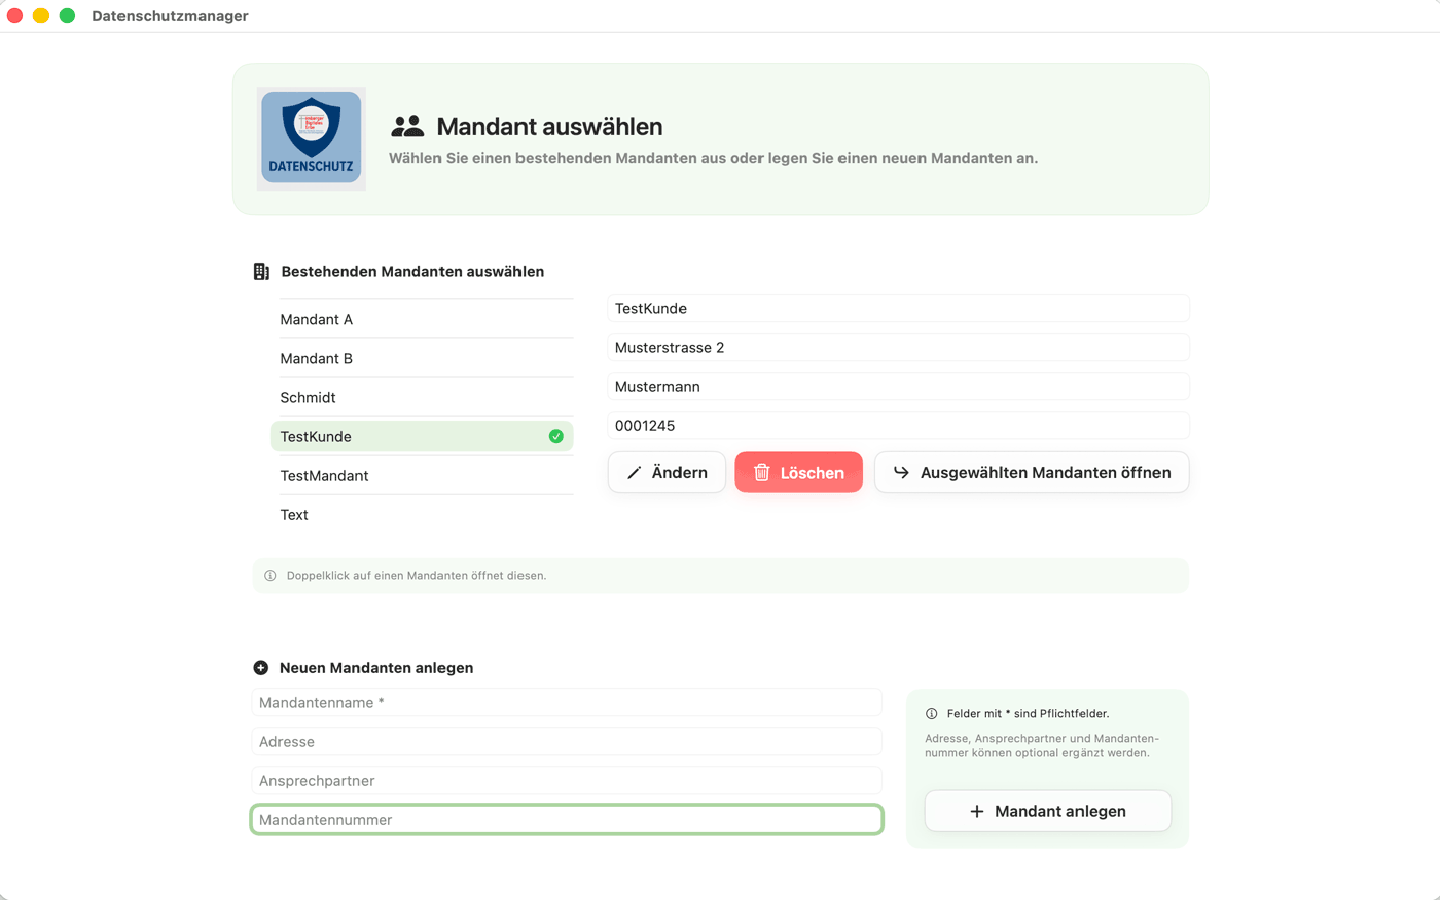This screenshot has height=900, width=1440.
Task: Click the Mandant anlegen button
Action: (x=1048, y=811)
